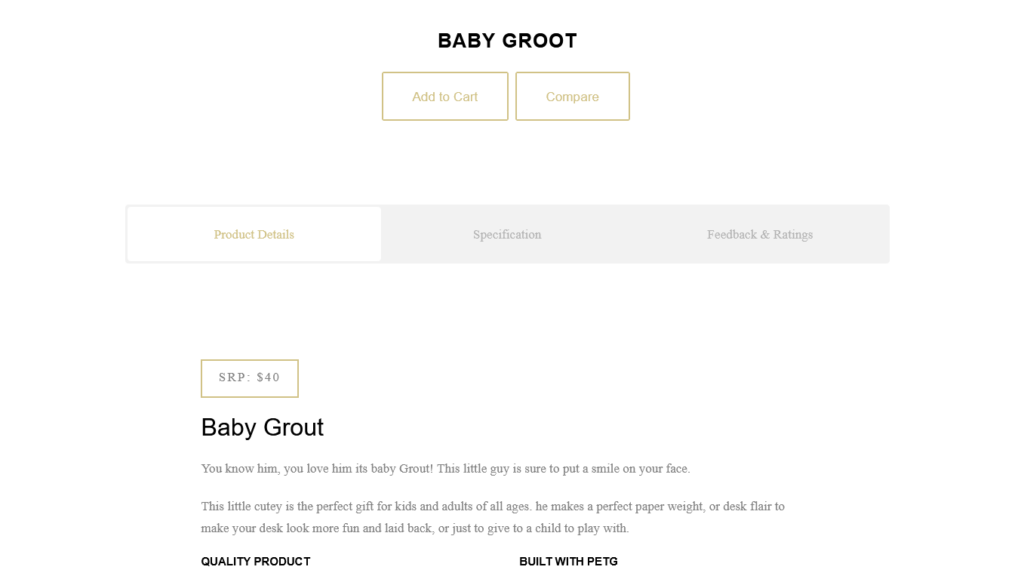Image resolution: width=1024 pixels, height=576 pixels.
Task: Add Baby Groot to the cart
Action: click(x=445, y=96)
